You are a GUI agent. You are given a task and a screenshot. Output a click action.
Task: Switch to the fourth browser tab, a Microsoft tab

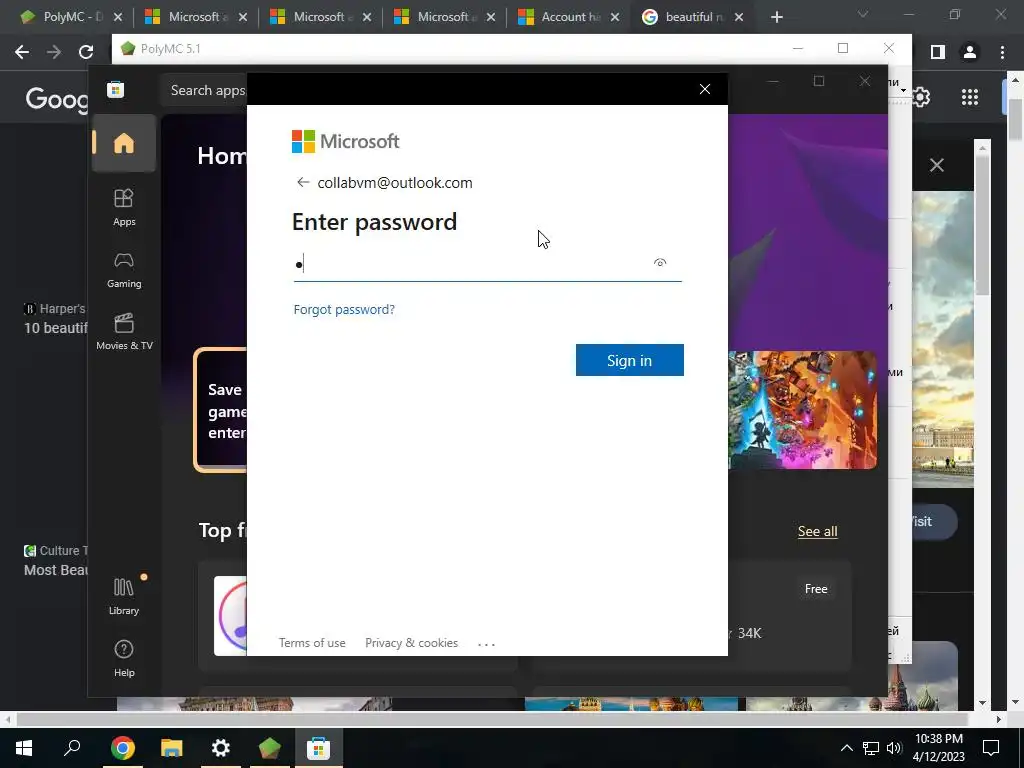click(x=443, y=17)
